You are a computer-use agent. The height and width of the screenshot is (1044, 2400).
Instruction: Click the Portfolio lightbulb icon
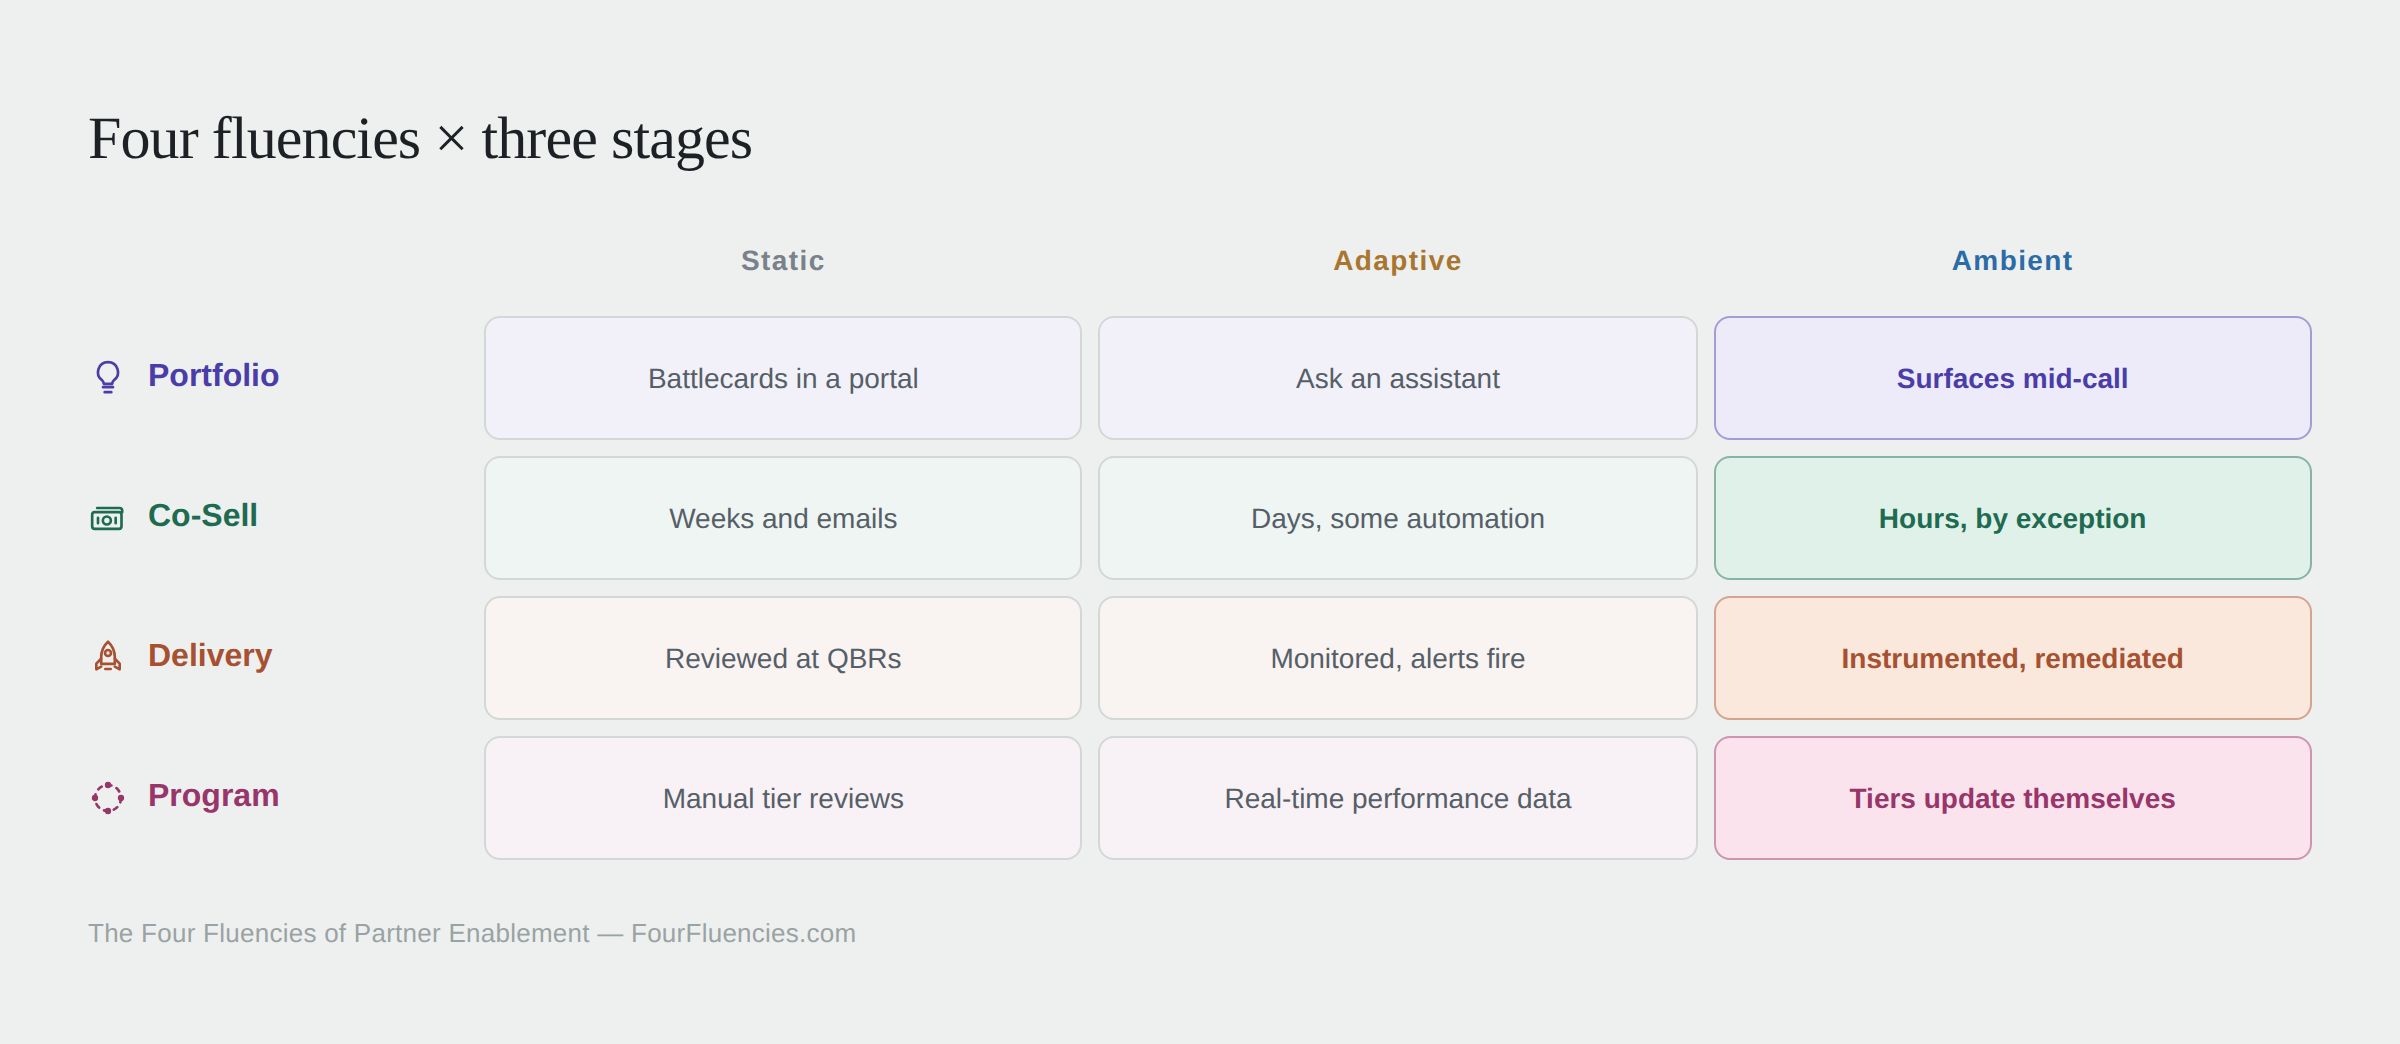coord(108,377)
